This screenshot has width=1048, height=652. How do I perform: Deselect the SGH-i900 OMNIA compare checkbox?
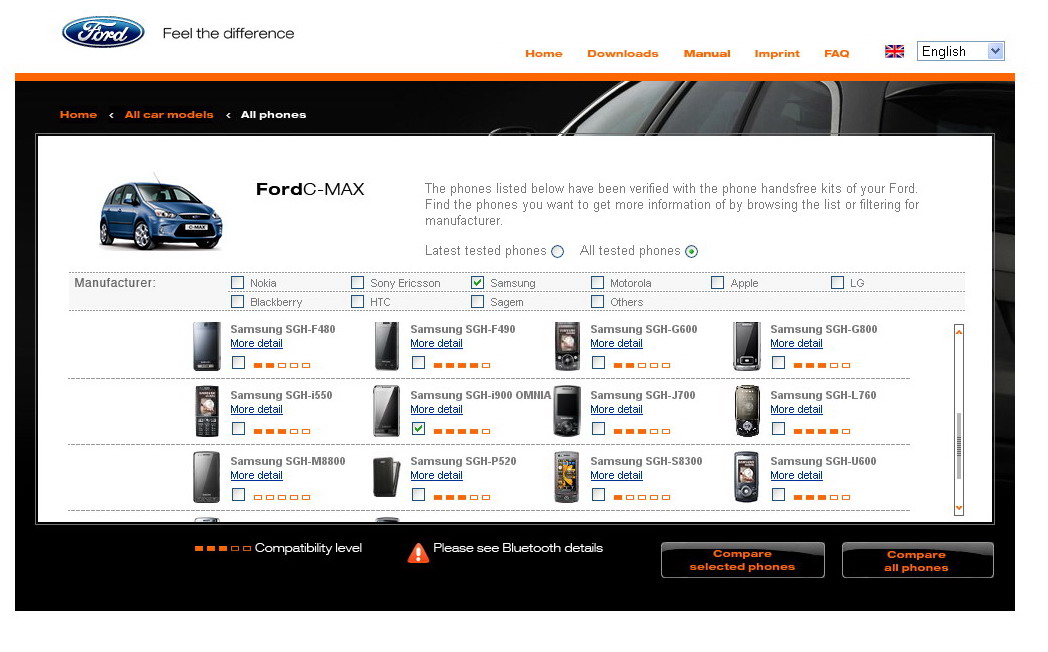pyautogui.click(x=418, y=428)
